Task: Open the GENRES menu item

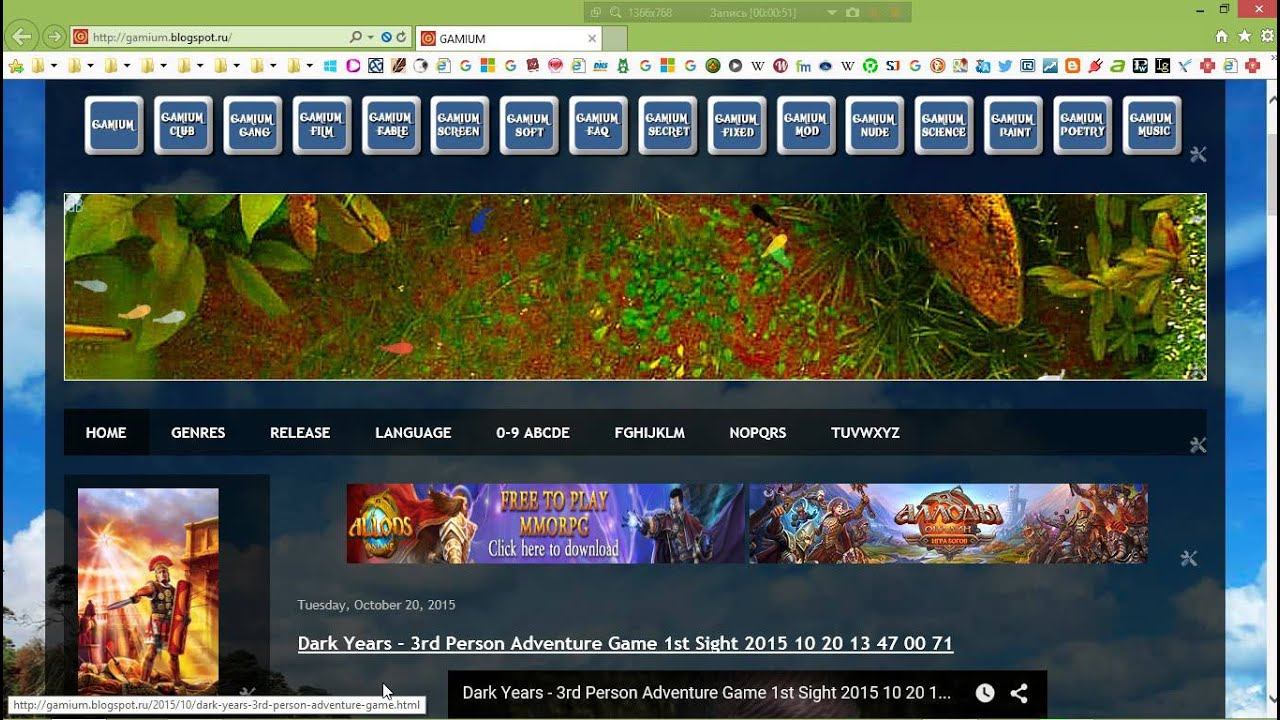Action: 198,433
